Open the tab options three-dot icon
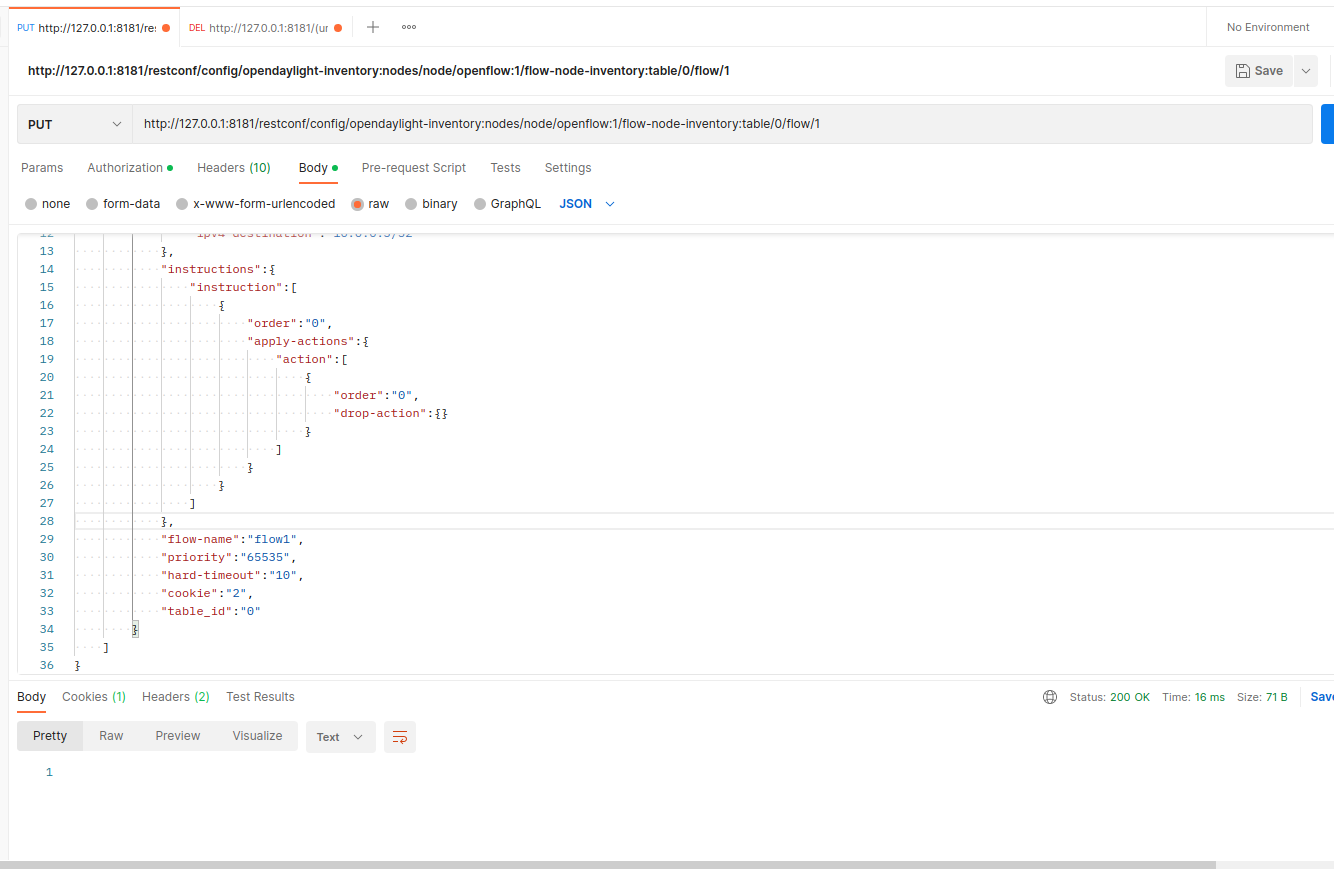 click(409, 27)
